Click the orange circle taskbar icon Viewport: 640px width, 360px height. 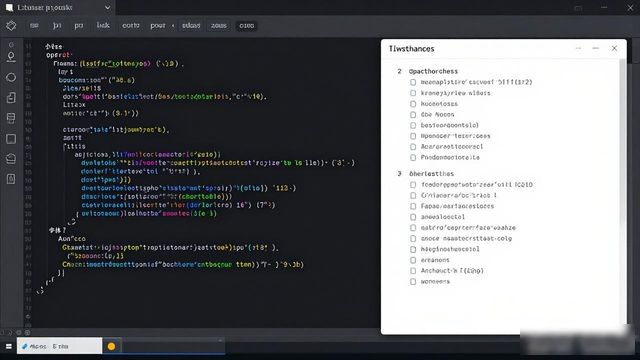point(111,346)
